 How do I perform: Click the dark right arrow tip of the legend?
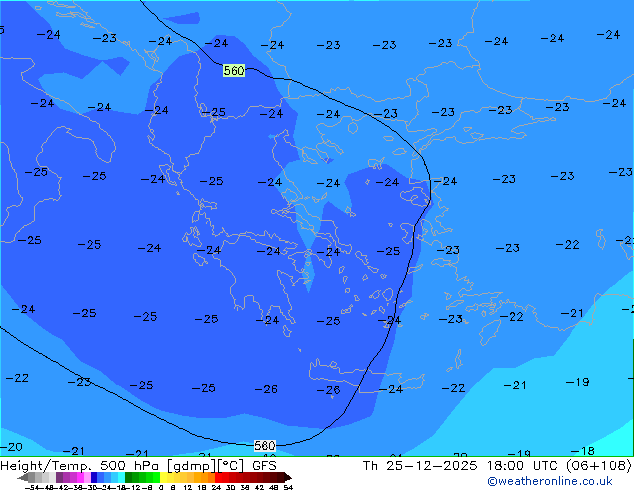click(x=288, y=477)
